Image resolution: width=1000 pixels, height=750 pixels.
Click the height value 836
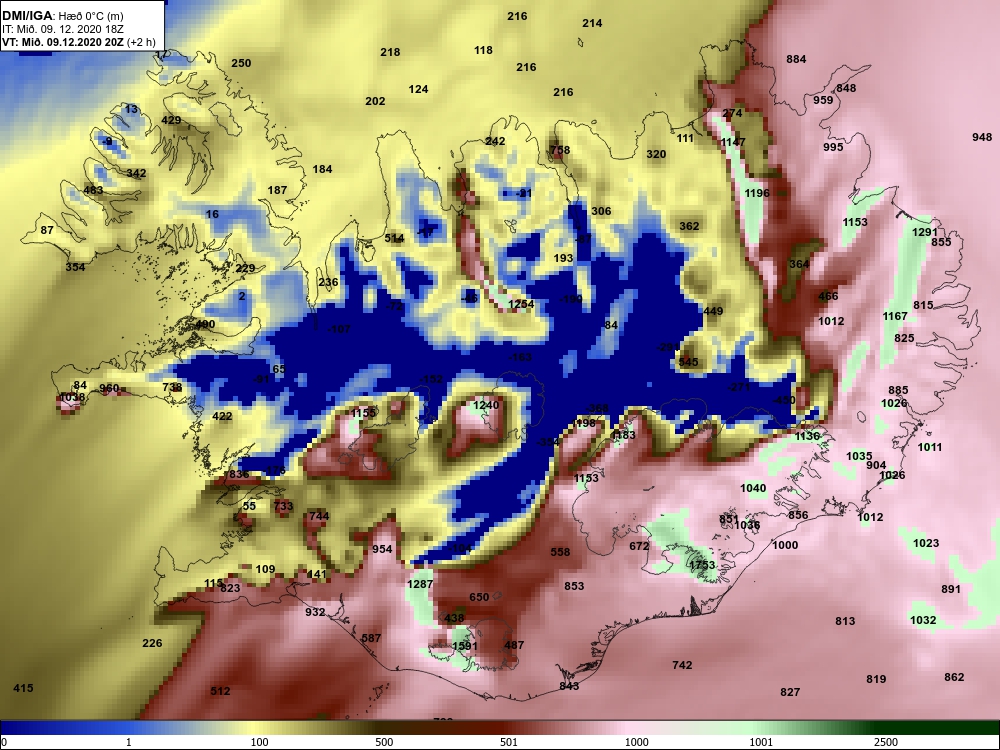click(x=239, y=474)
